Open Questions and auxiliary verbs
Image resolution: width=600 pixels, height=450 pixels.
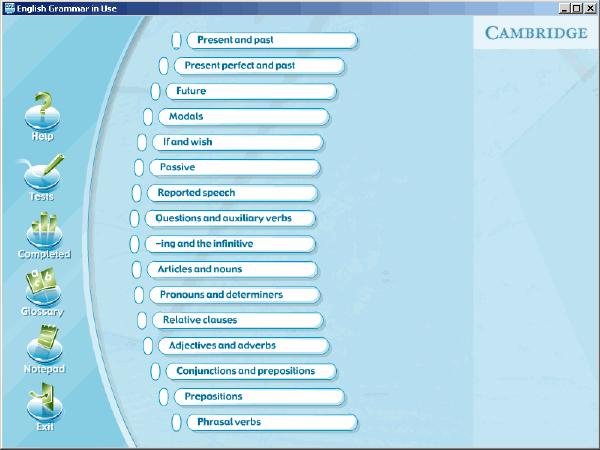click(230, 218)
